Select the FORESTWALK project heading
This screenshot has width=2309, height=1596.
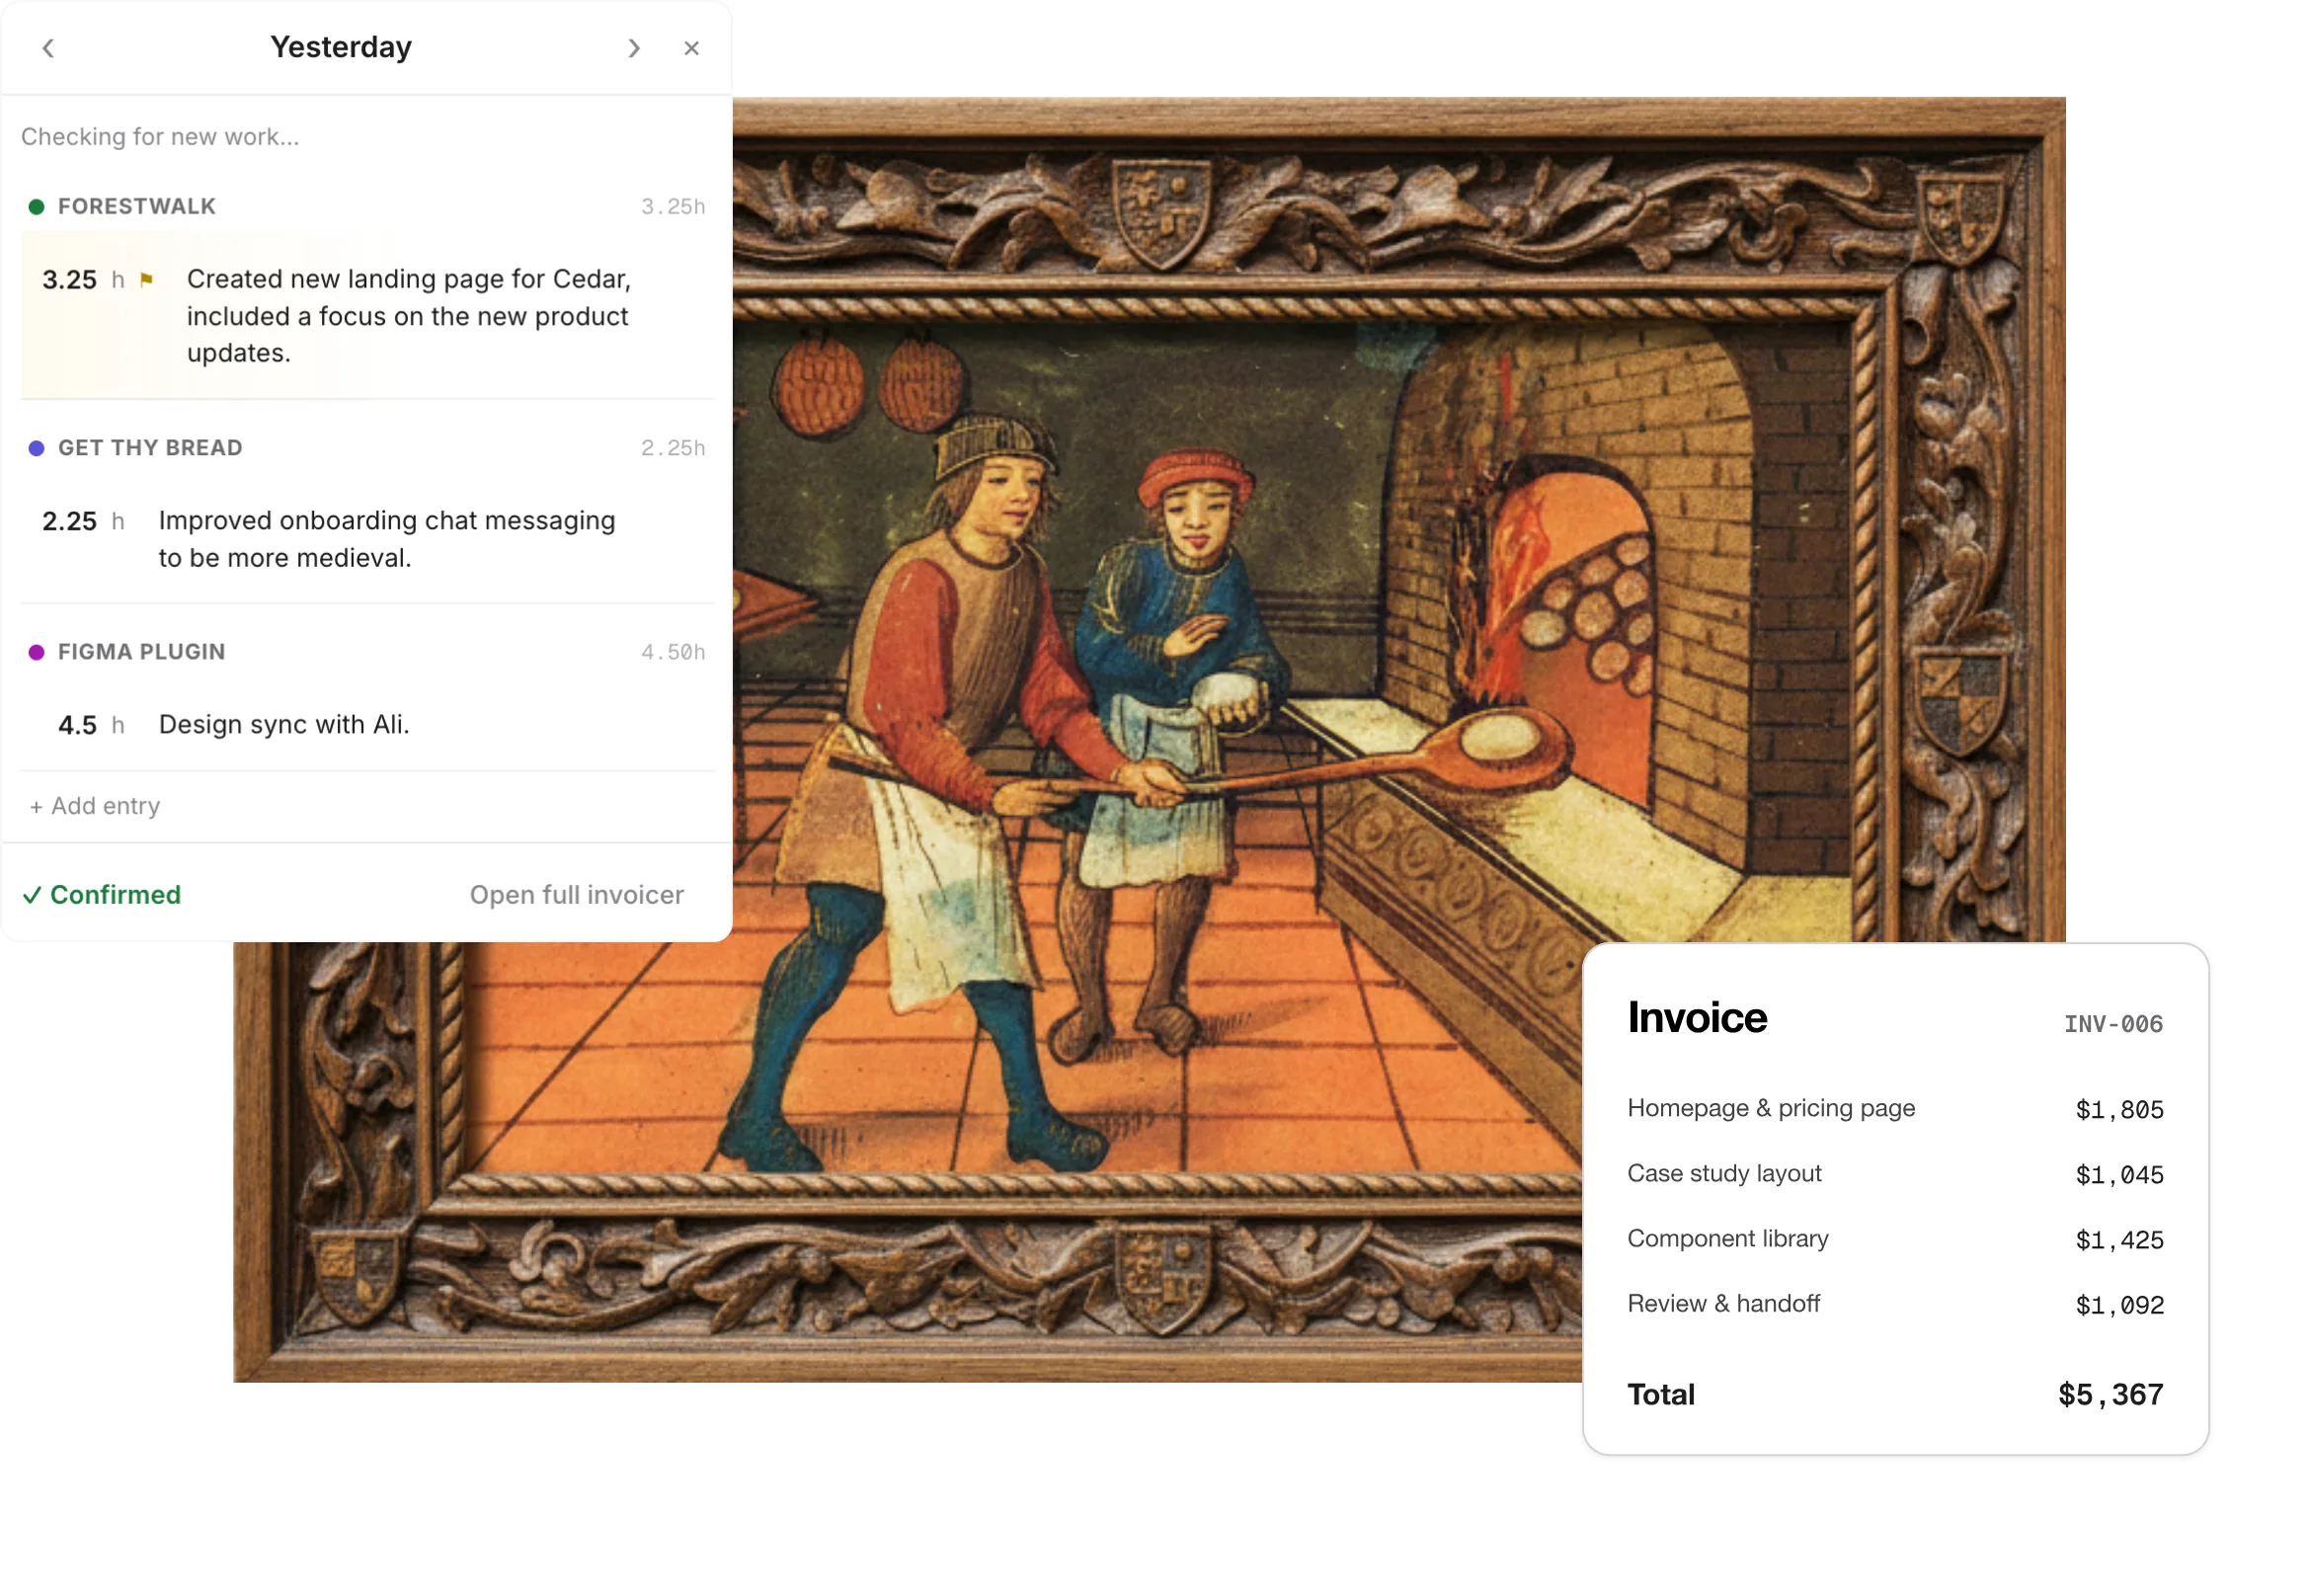tap(137, 207)
